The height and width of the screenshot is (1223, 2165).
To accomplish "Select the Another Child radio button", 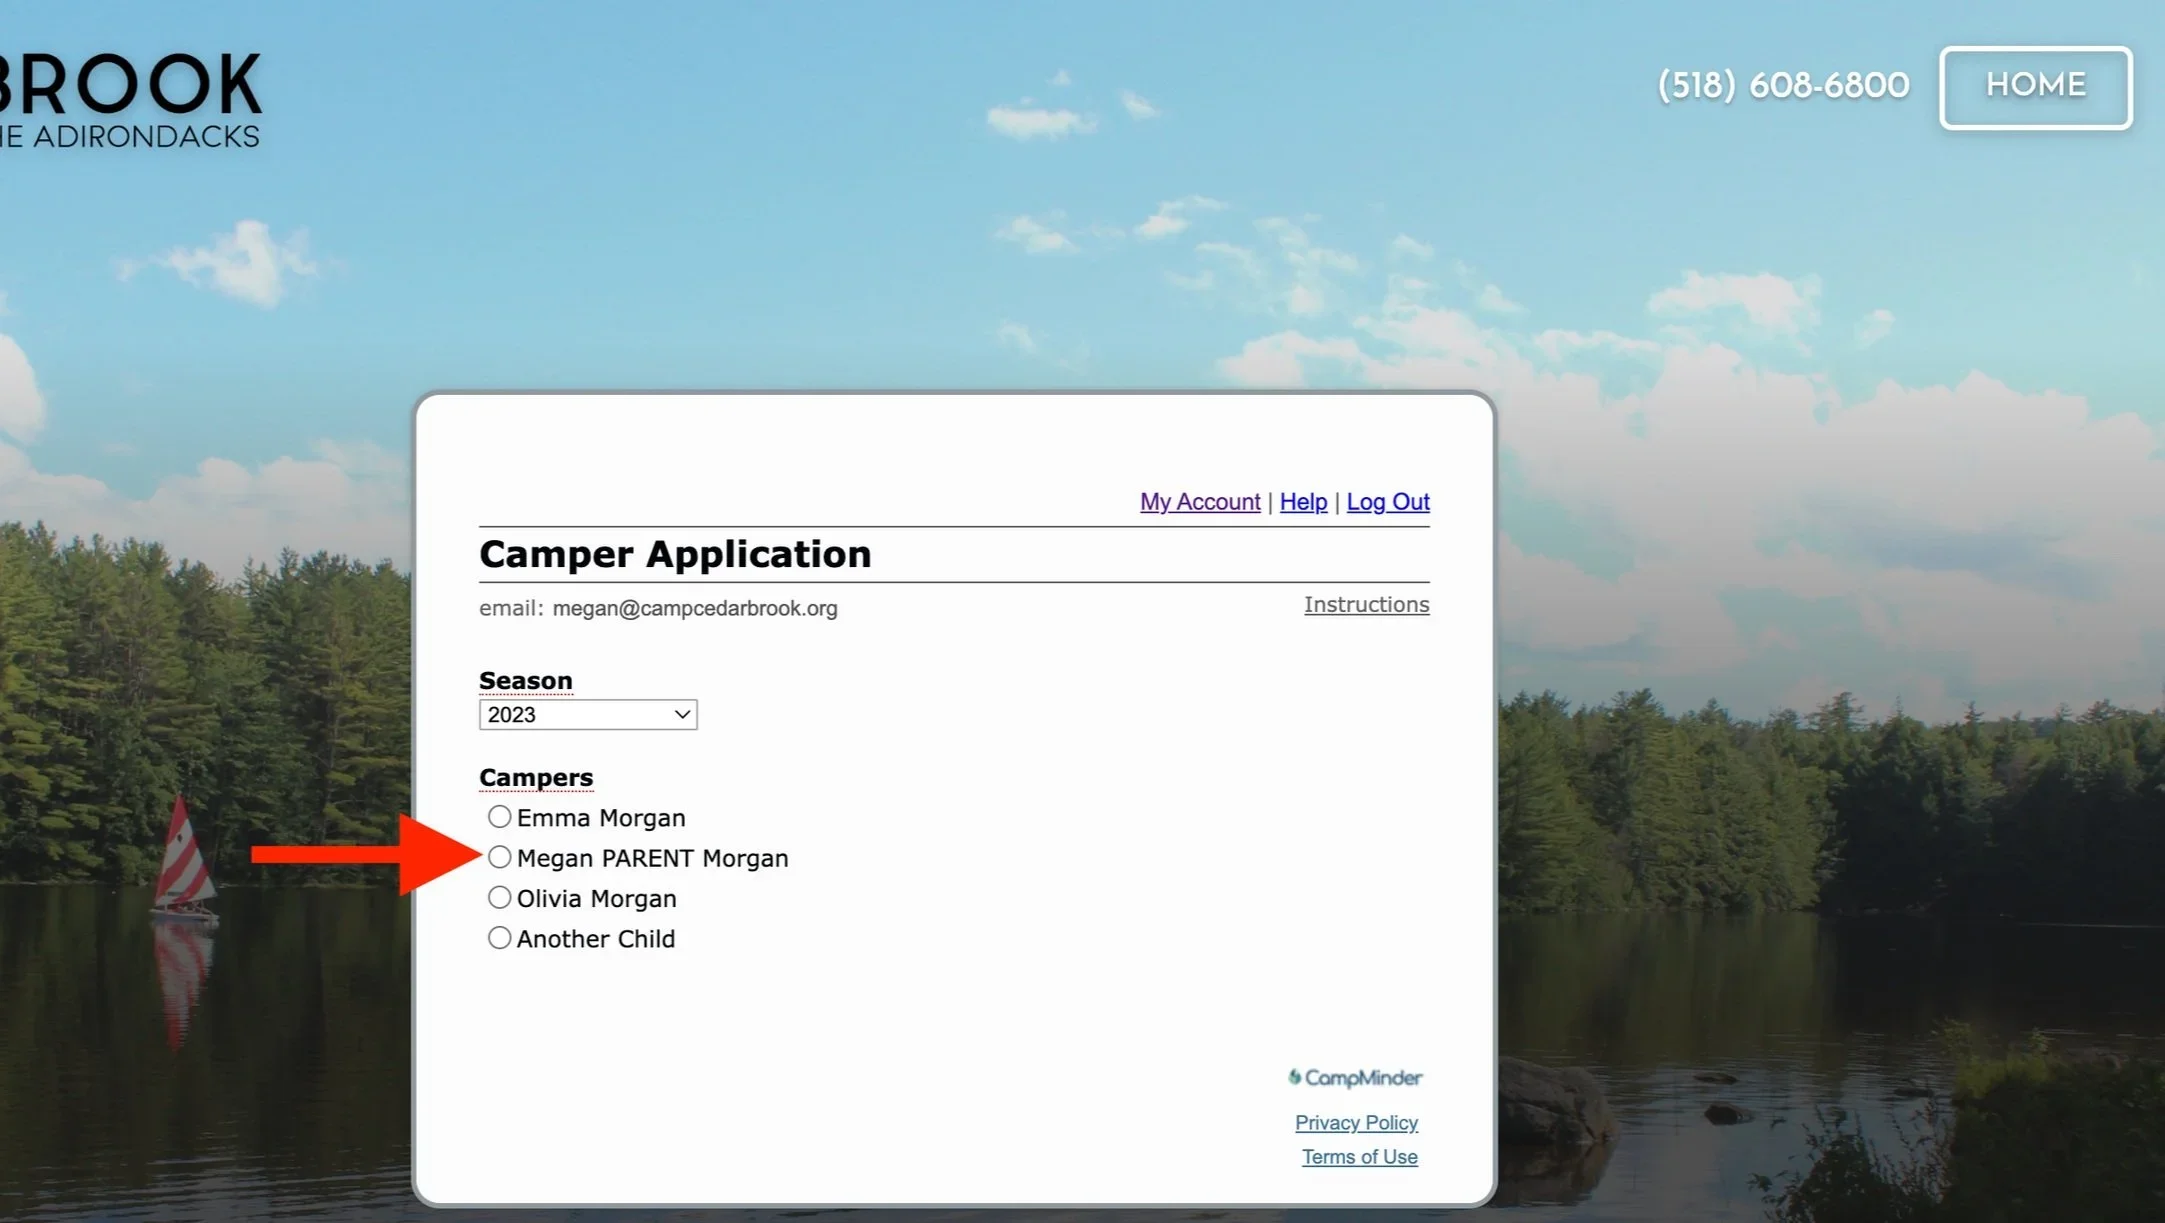I will pyautogui.click(x=499, y=938).
